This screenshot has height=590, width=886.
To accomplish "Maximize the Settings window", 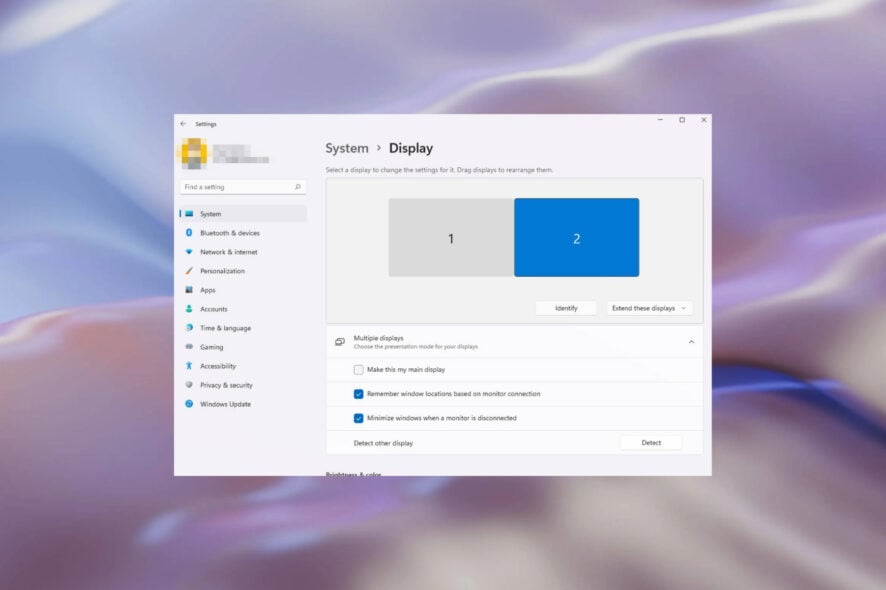I will click(x=682, y=120).
